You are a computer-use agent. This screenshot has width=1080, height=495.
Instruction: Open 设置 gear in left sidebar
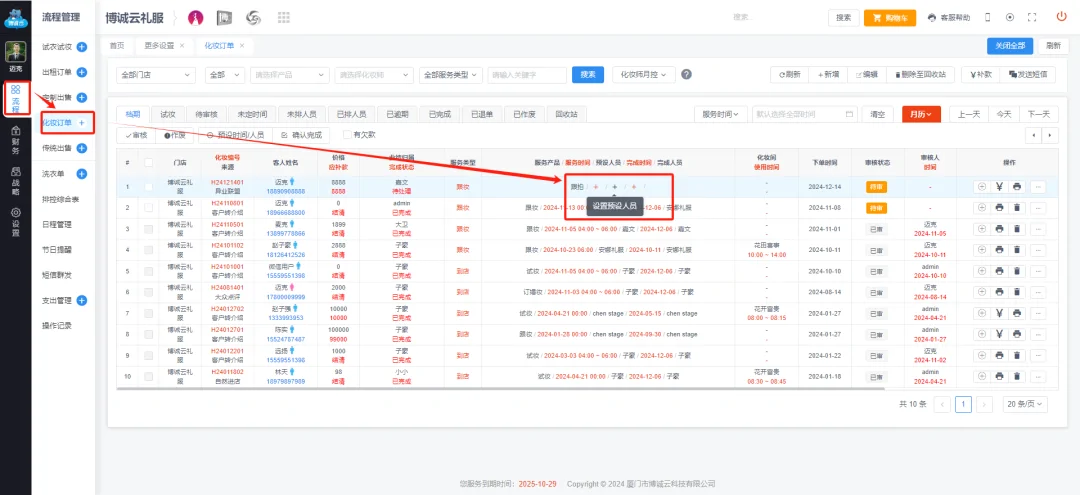click(15, 218)
